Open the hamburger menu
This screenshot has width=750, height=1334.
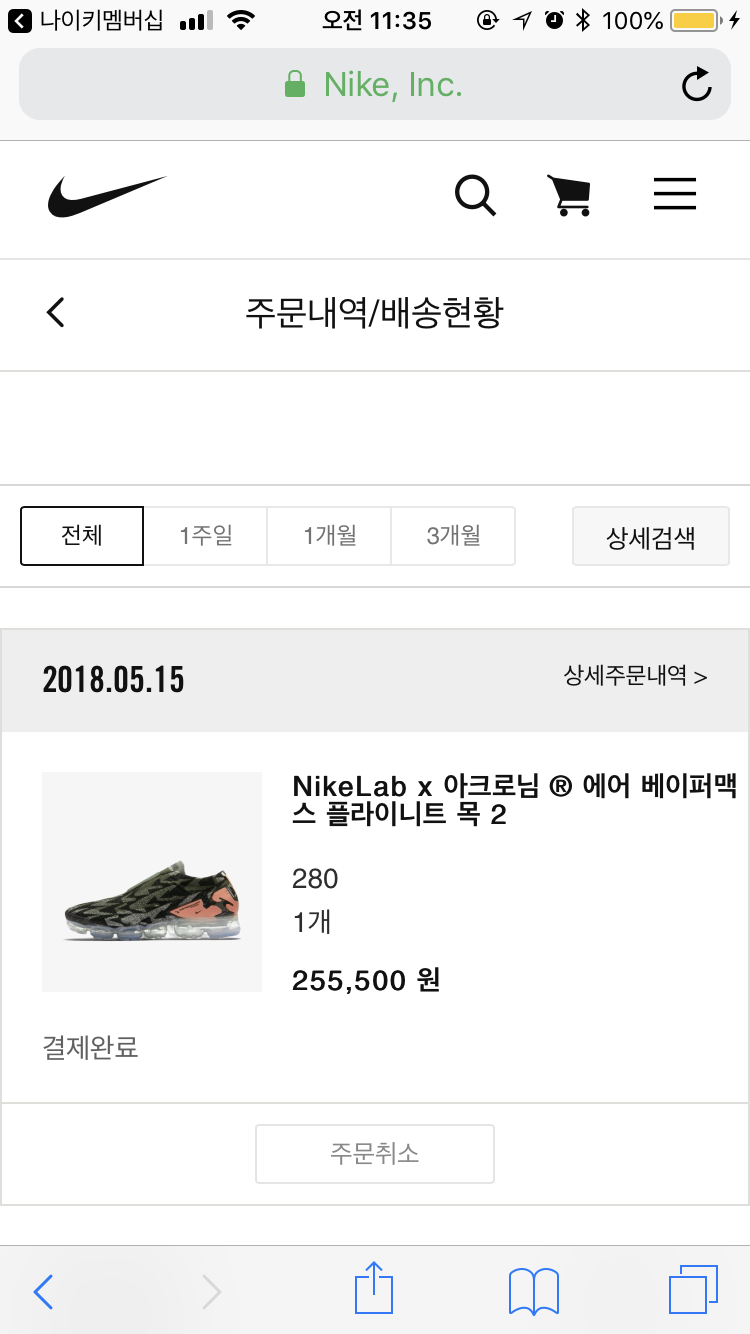pos(674,194)
